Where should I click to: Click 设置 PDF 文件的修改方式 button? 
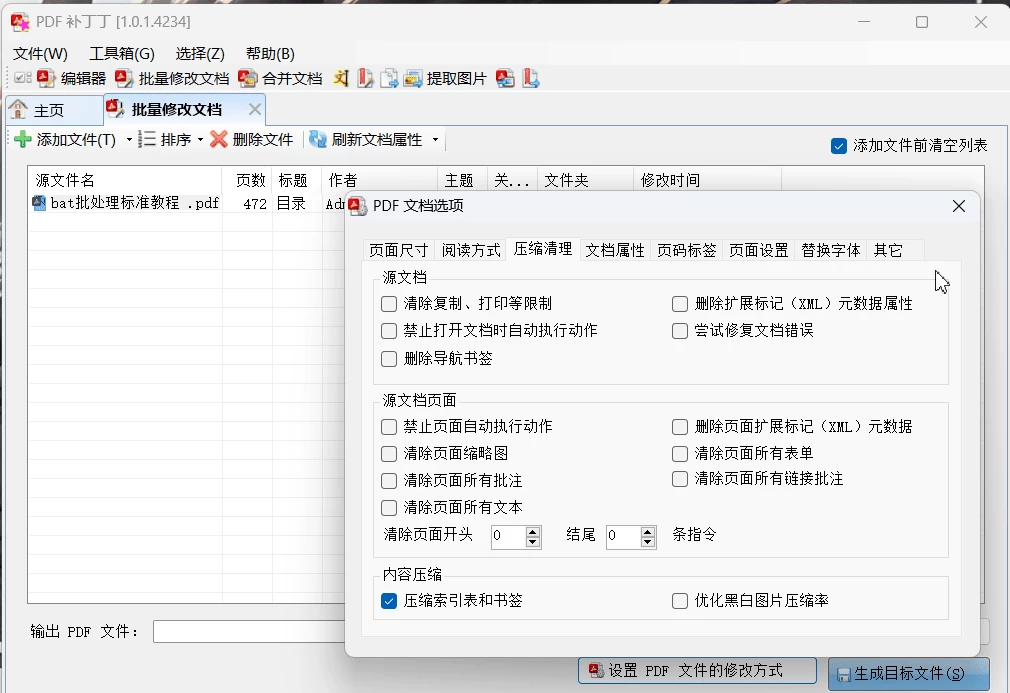point(697,670)
